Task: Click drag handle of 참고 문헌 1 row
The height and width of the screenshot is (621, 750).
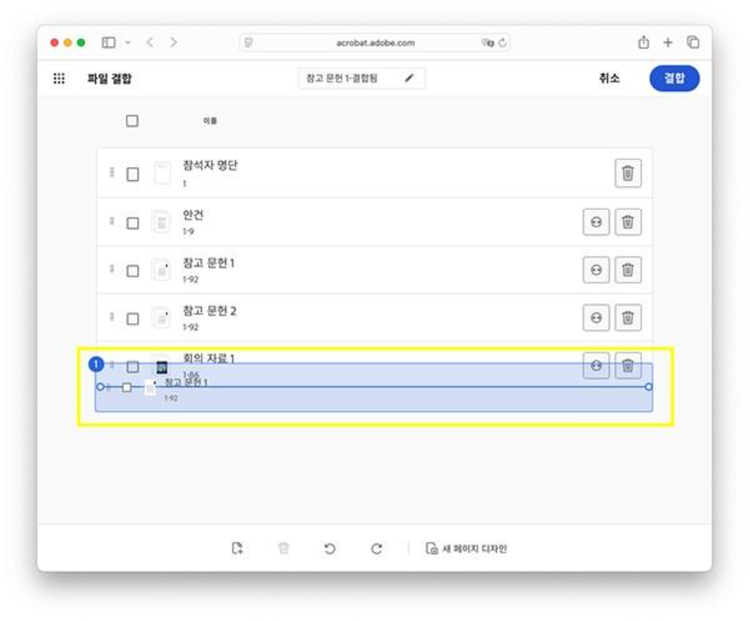Action: pyautogui.click(x=111, y=269)
